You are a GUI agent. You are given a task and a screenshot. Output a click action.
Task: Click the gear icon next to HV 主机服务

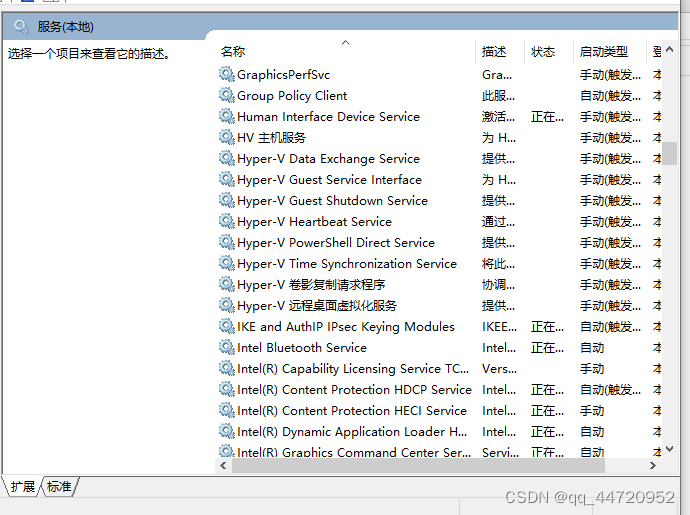(x=227, y=137)
